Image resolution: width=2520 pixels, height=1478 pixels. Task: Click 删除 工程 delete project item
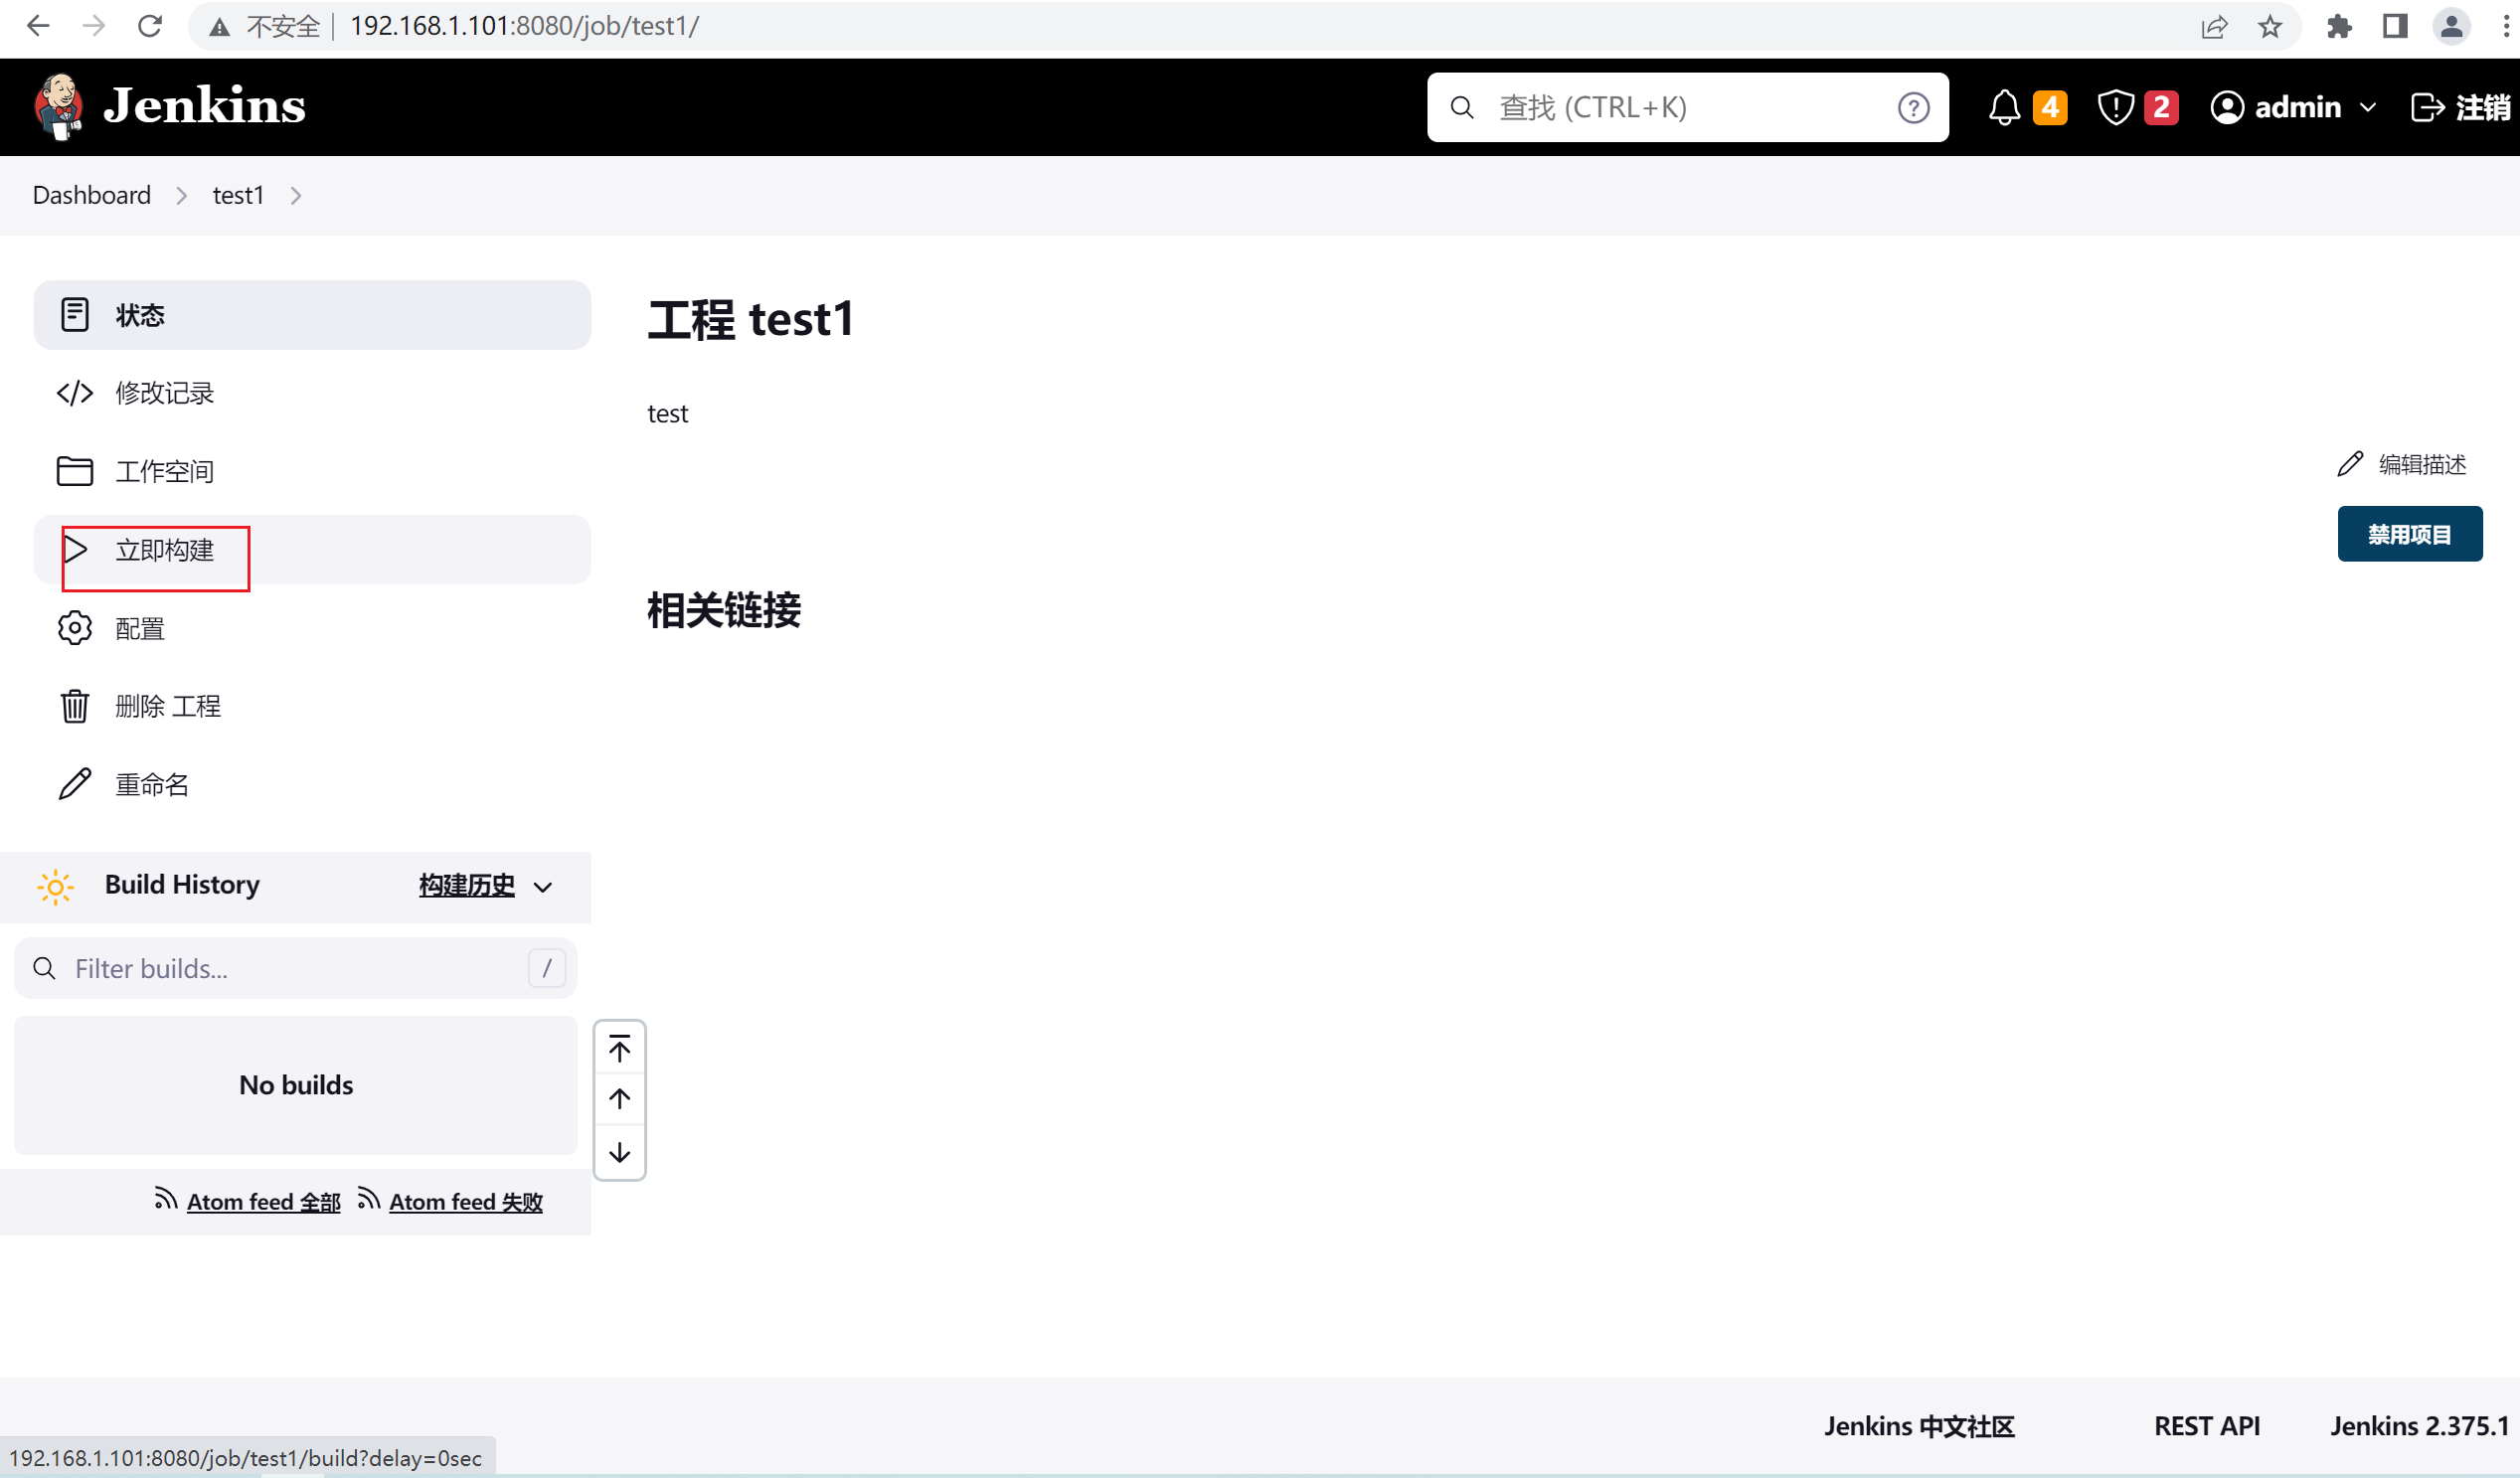click(x=312, y=706)
